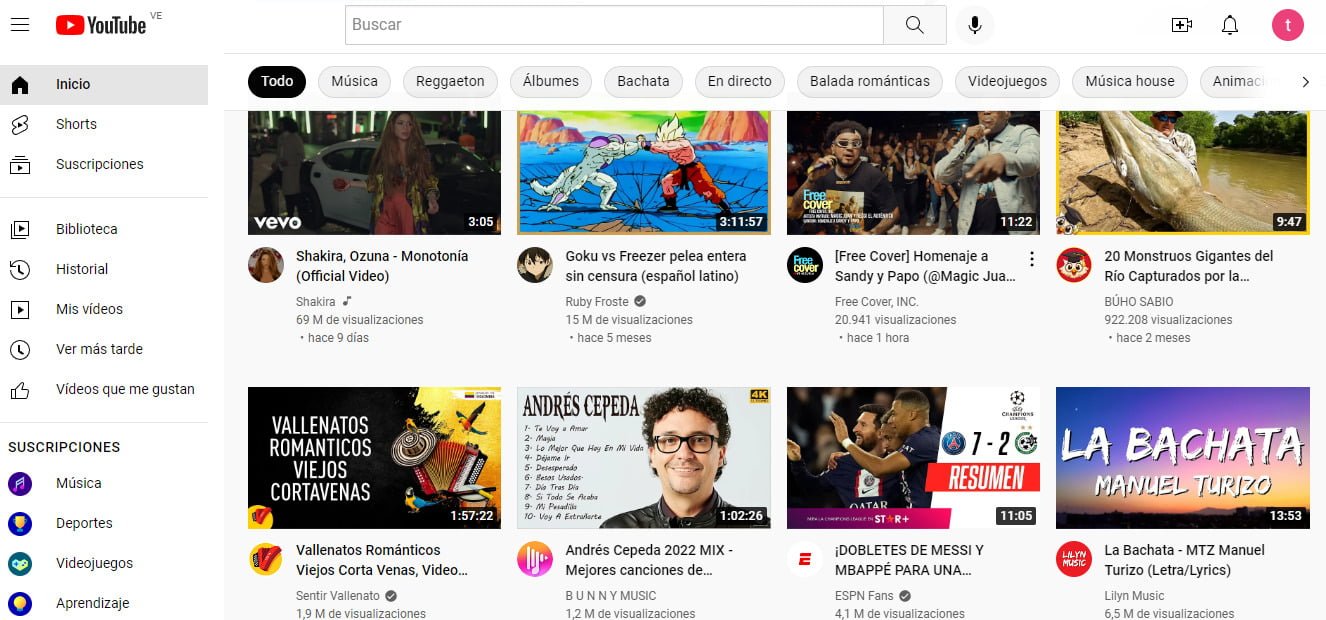Click the Videojuegos gamepad channel icon
The height and width of the screenshot is (620, 1326).
click(20, 563)
